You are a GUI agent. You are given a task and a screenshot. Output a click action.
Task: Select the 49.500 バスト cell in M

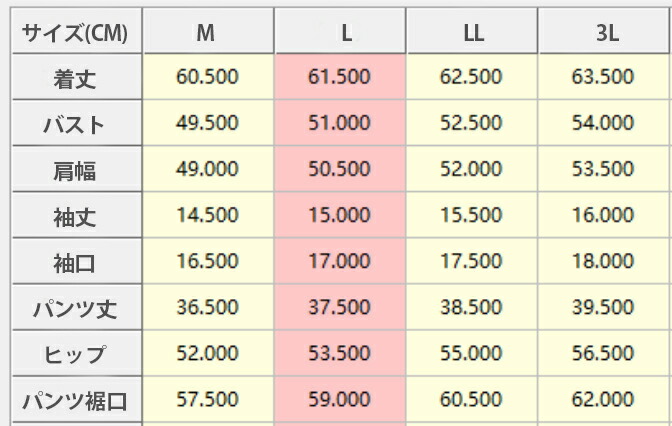tap(207, 123)
